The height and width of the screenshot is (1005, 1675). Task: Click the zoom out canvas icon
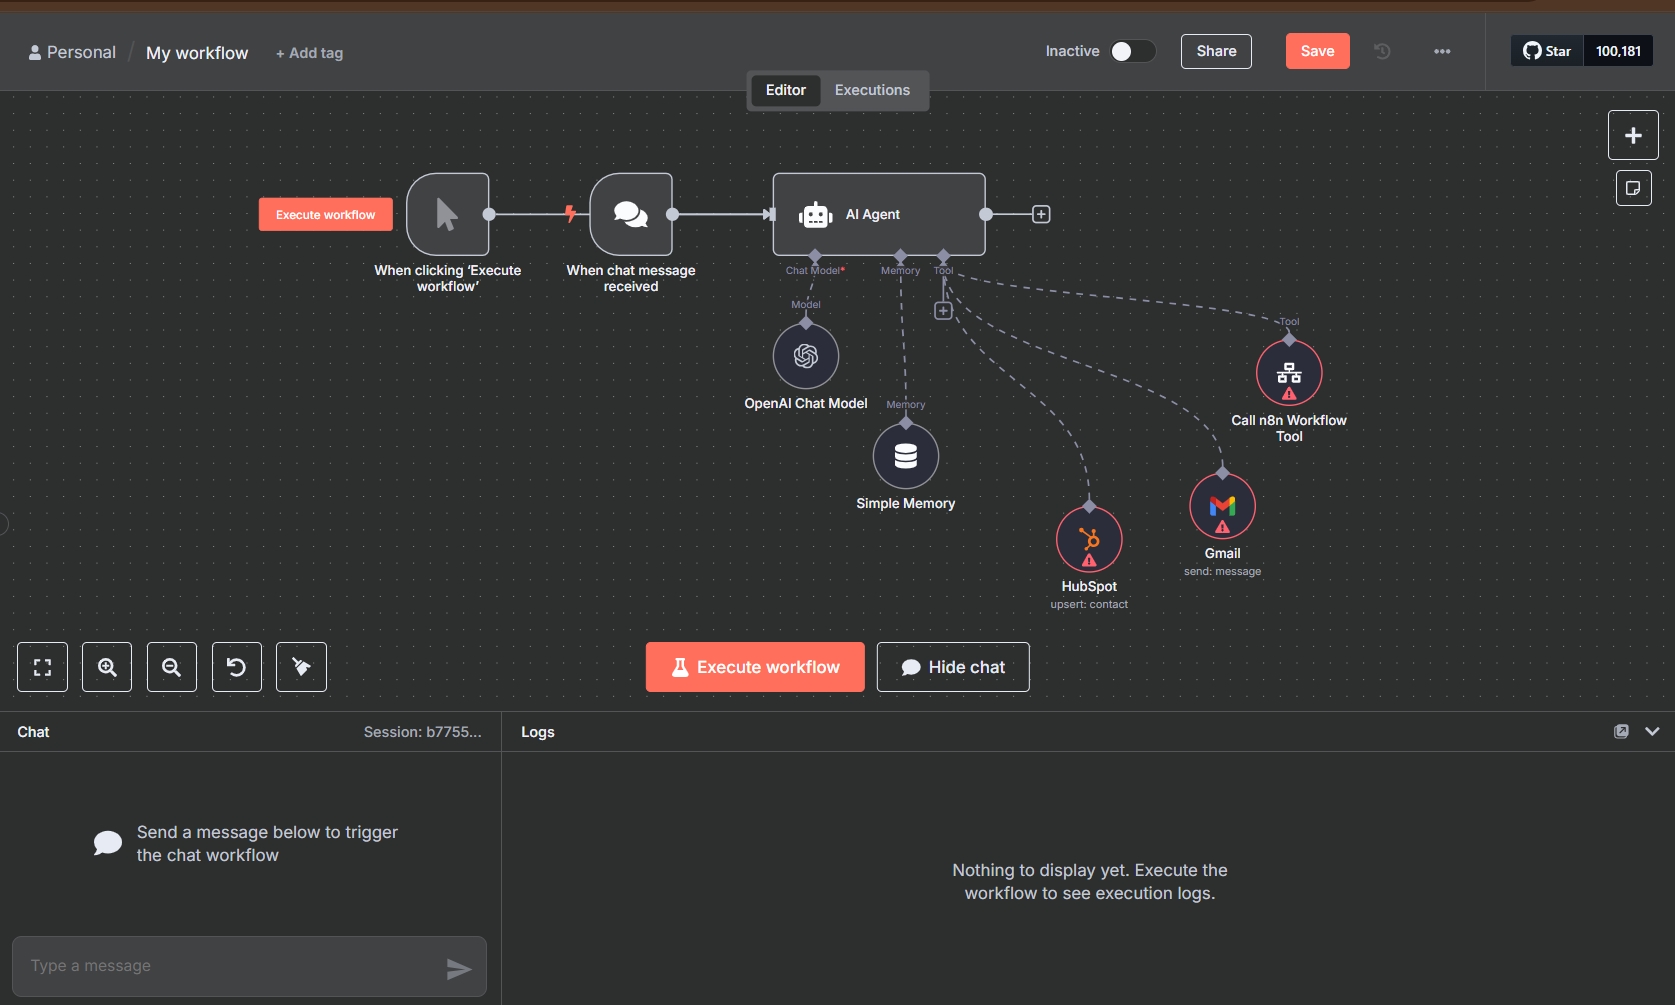(172, 667)
